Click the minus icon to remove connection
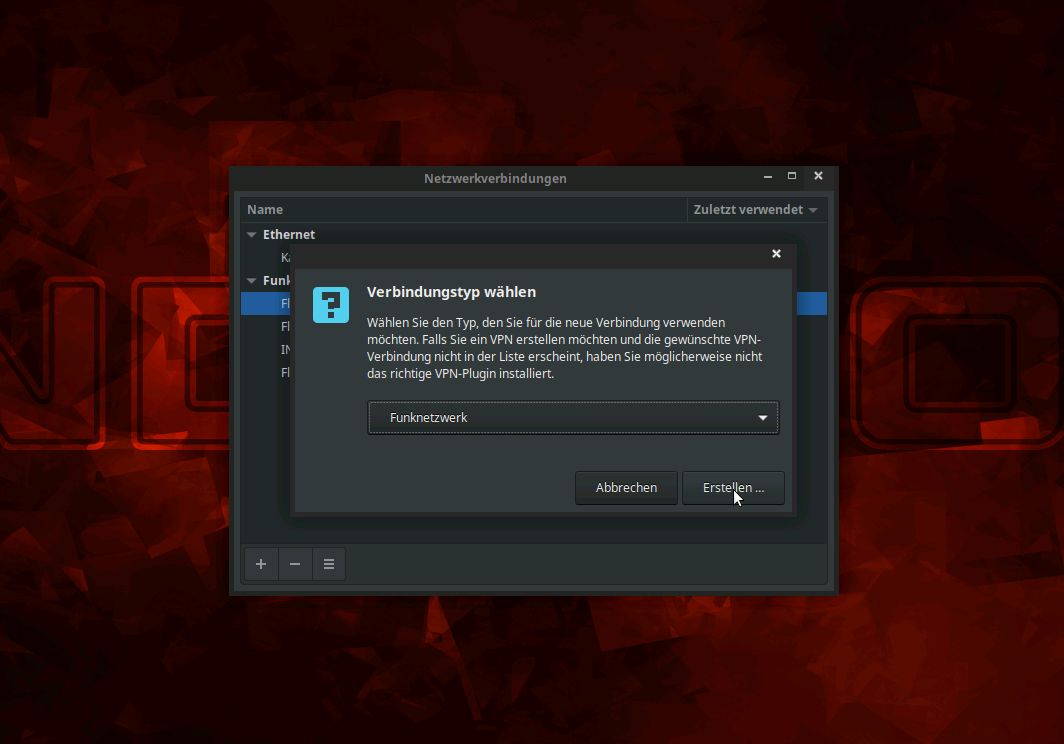Viewport: 1064px width, 744px height. coord(295,564)
